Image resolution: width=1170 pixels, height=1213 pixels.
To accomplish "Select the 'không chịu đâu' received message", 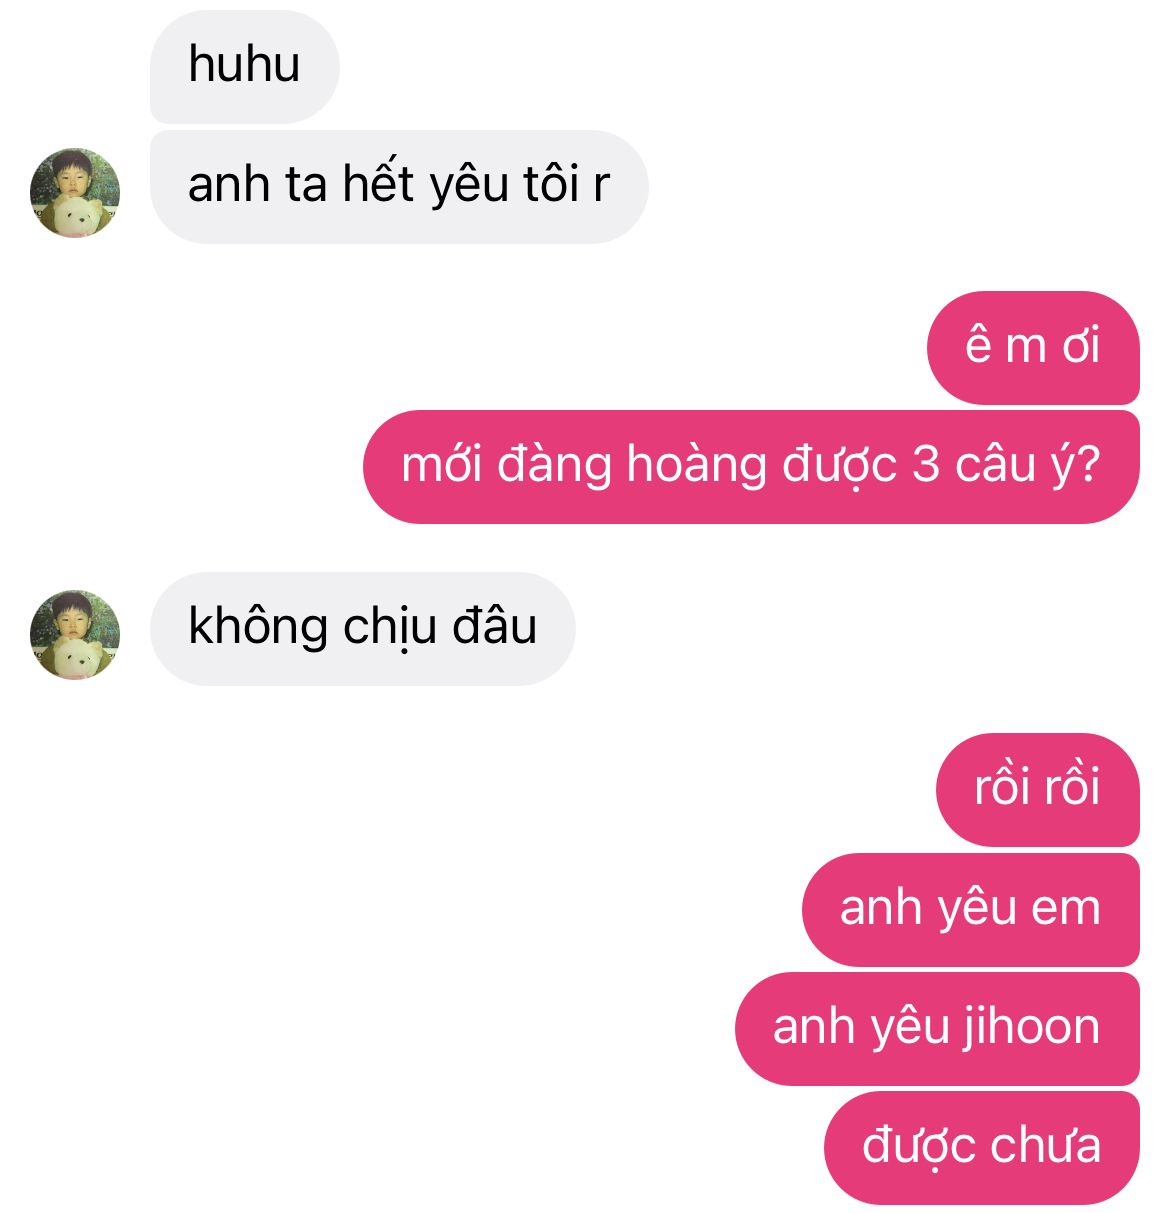I will coord(363,629).
